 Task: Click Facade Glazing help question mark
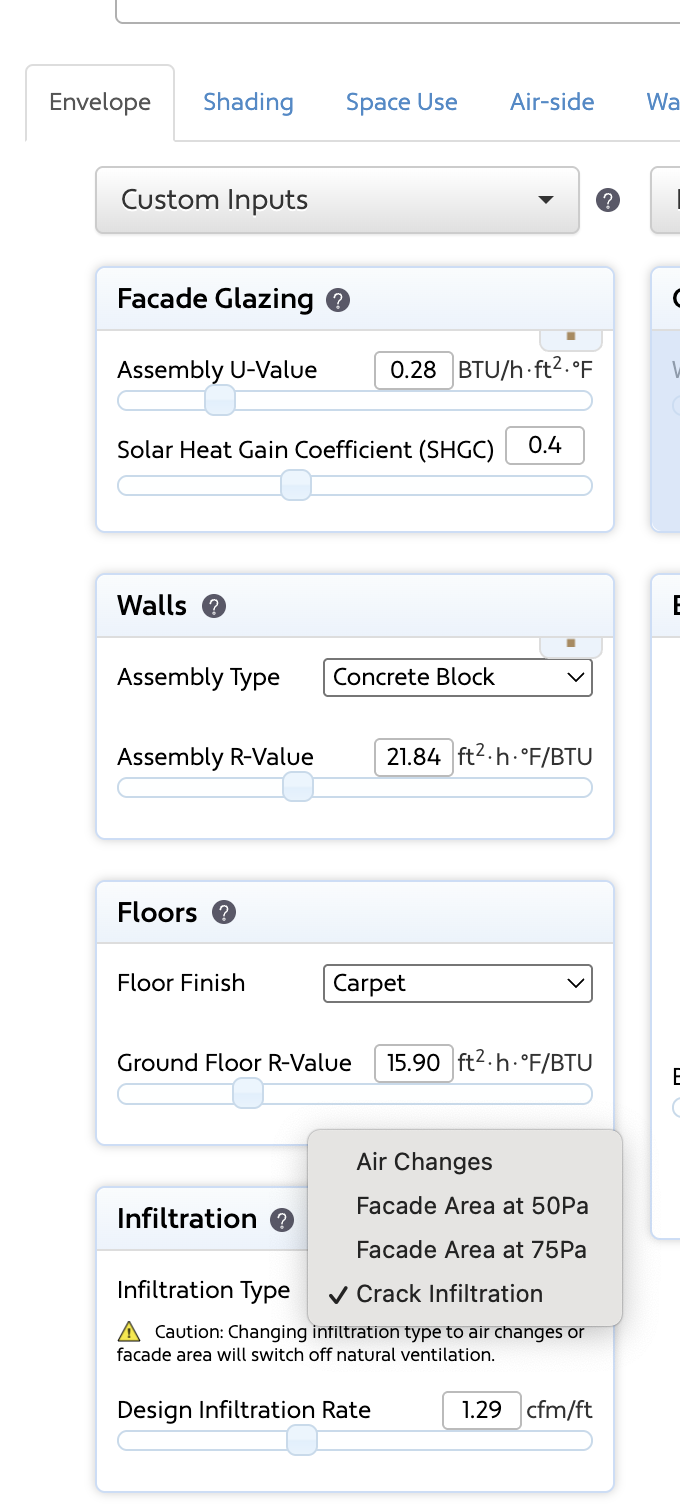pos(338,300)
